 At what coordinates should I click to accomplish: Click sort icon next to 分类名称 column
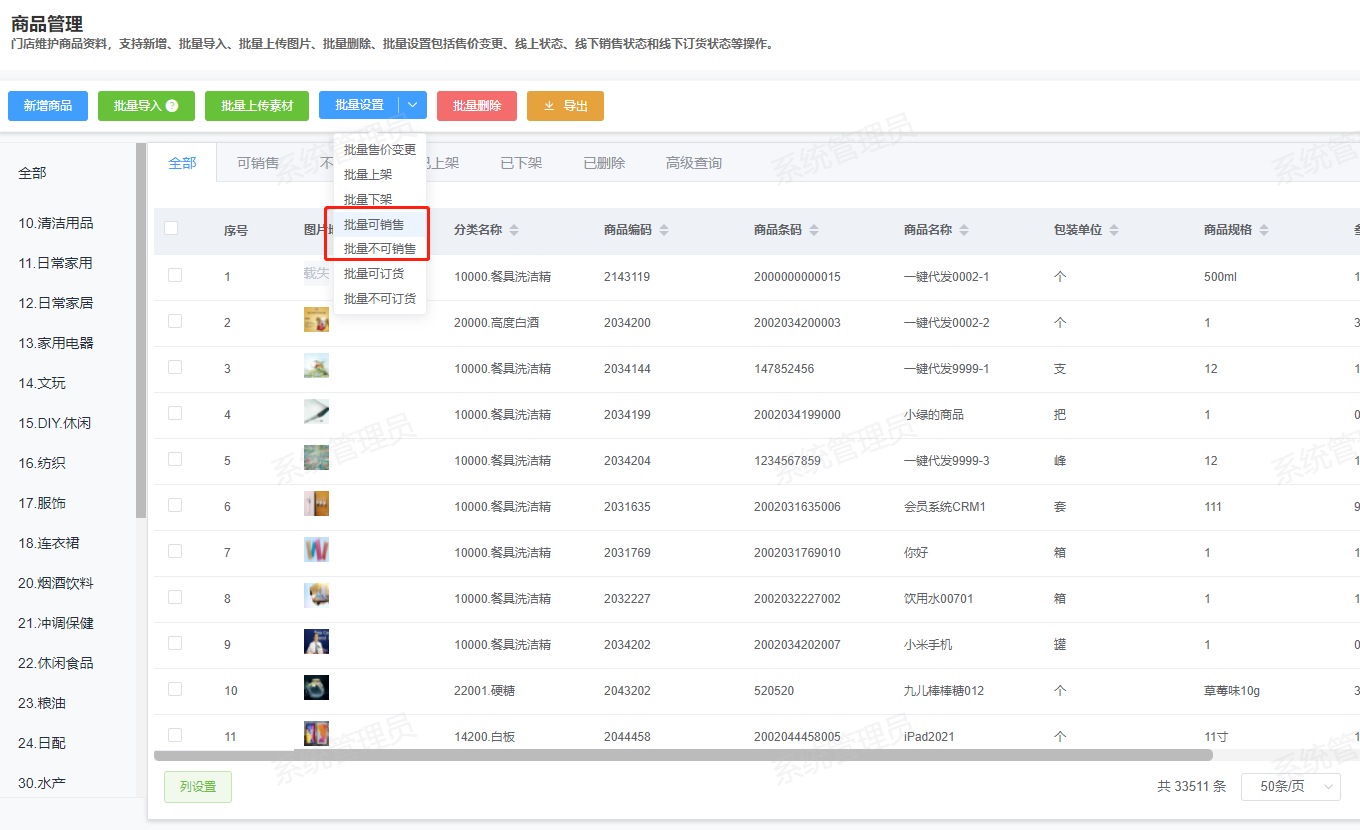(514, 230)
